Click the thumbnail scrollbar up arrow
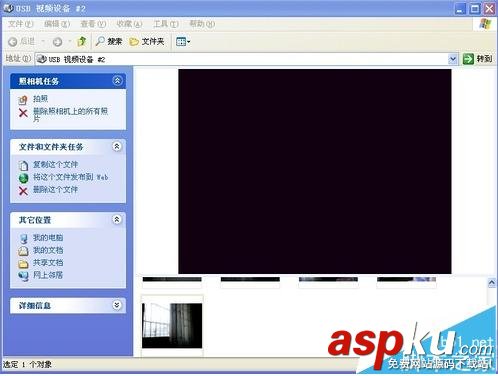Viewport: 498px width, 376px height. 492,283
